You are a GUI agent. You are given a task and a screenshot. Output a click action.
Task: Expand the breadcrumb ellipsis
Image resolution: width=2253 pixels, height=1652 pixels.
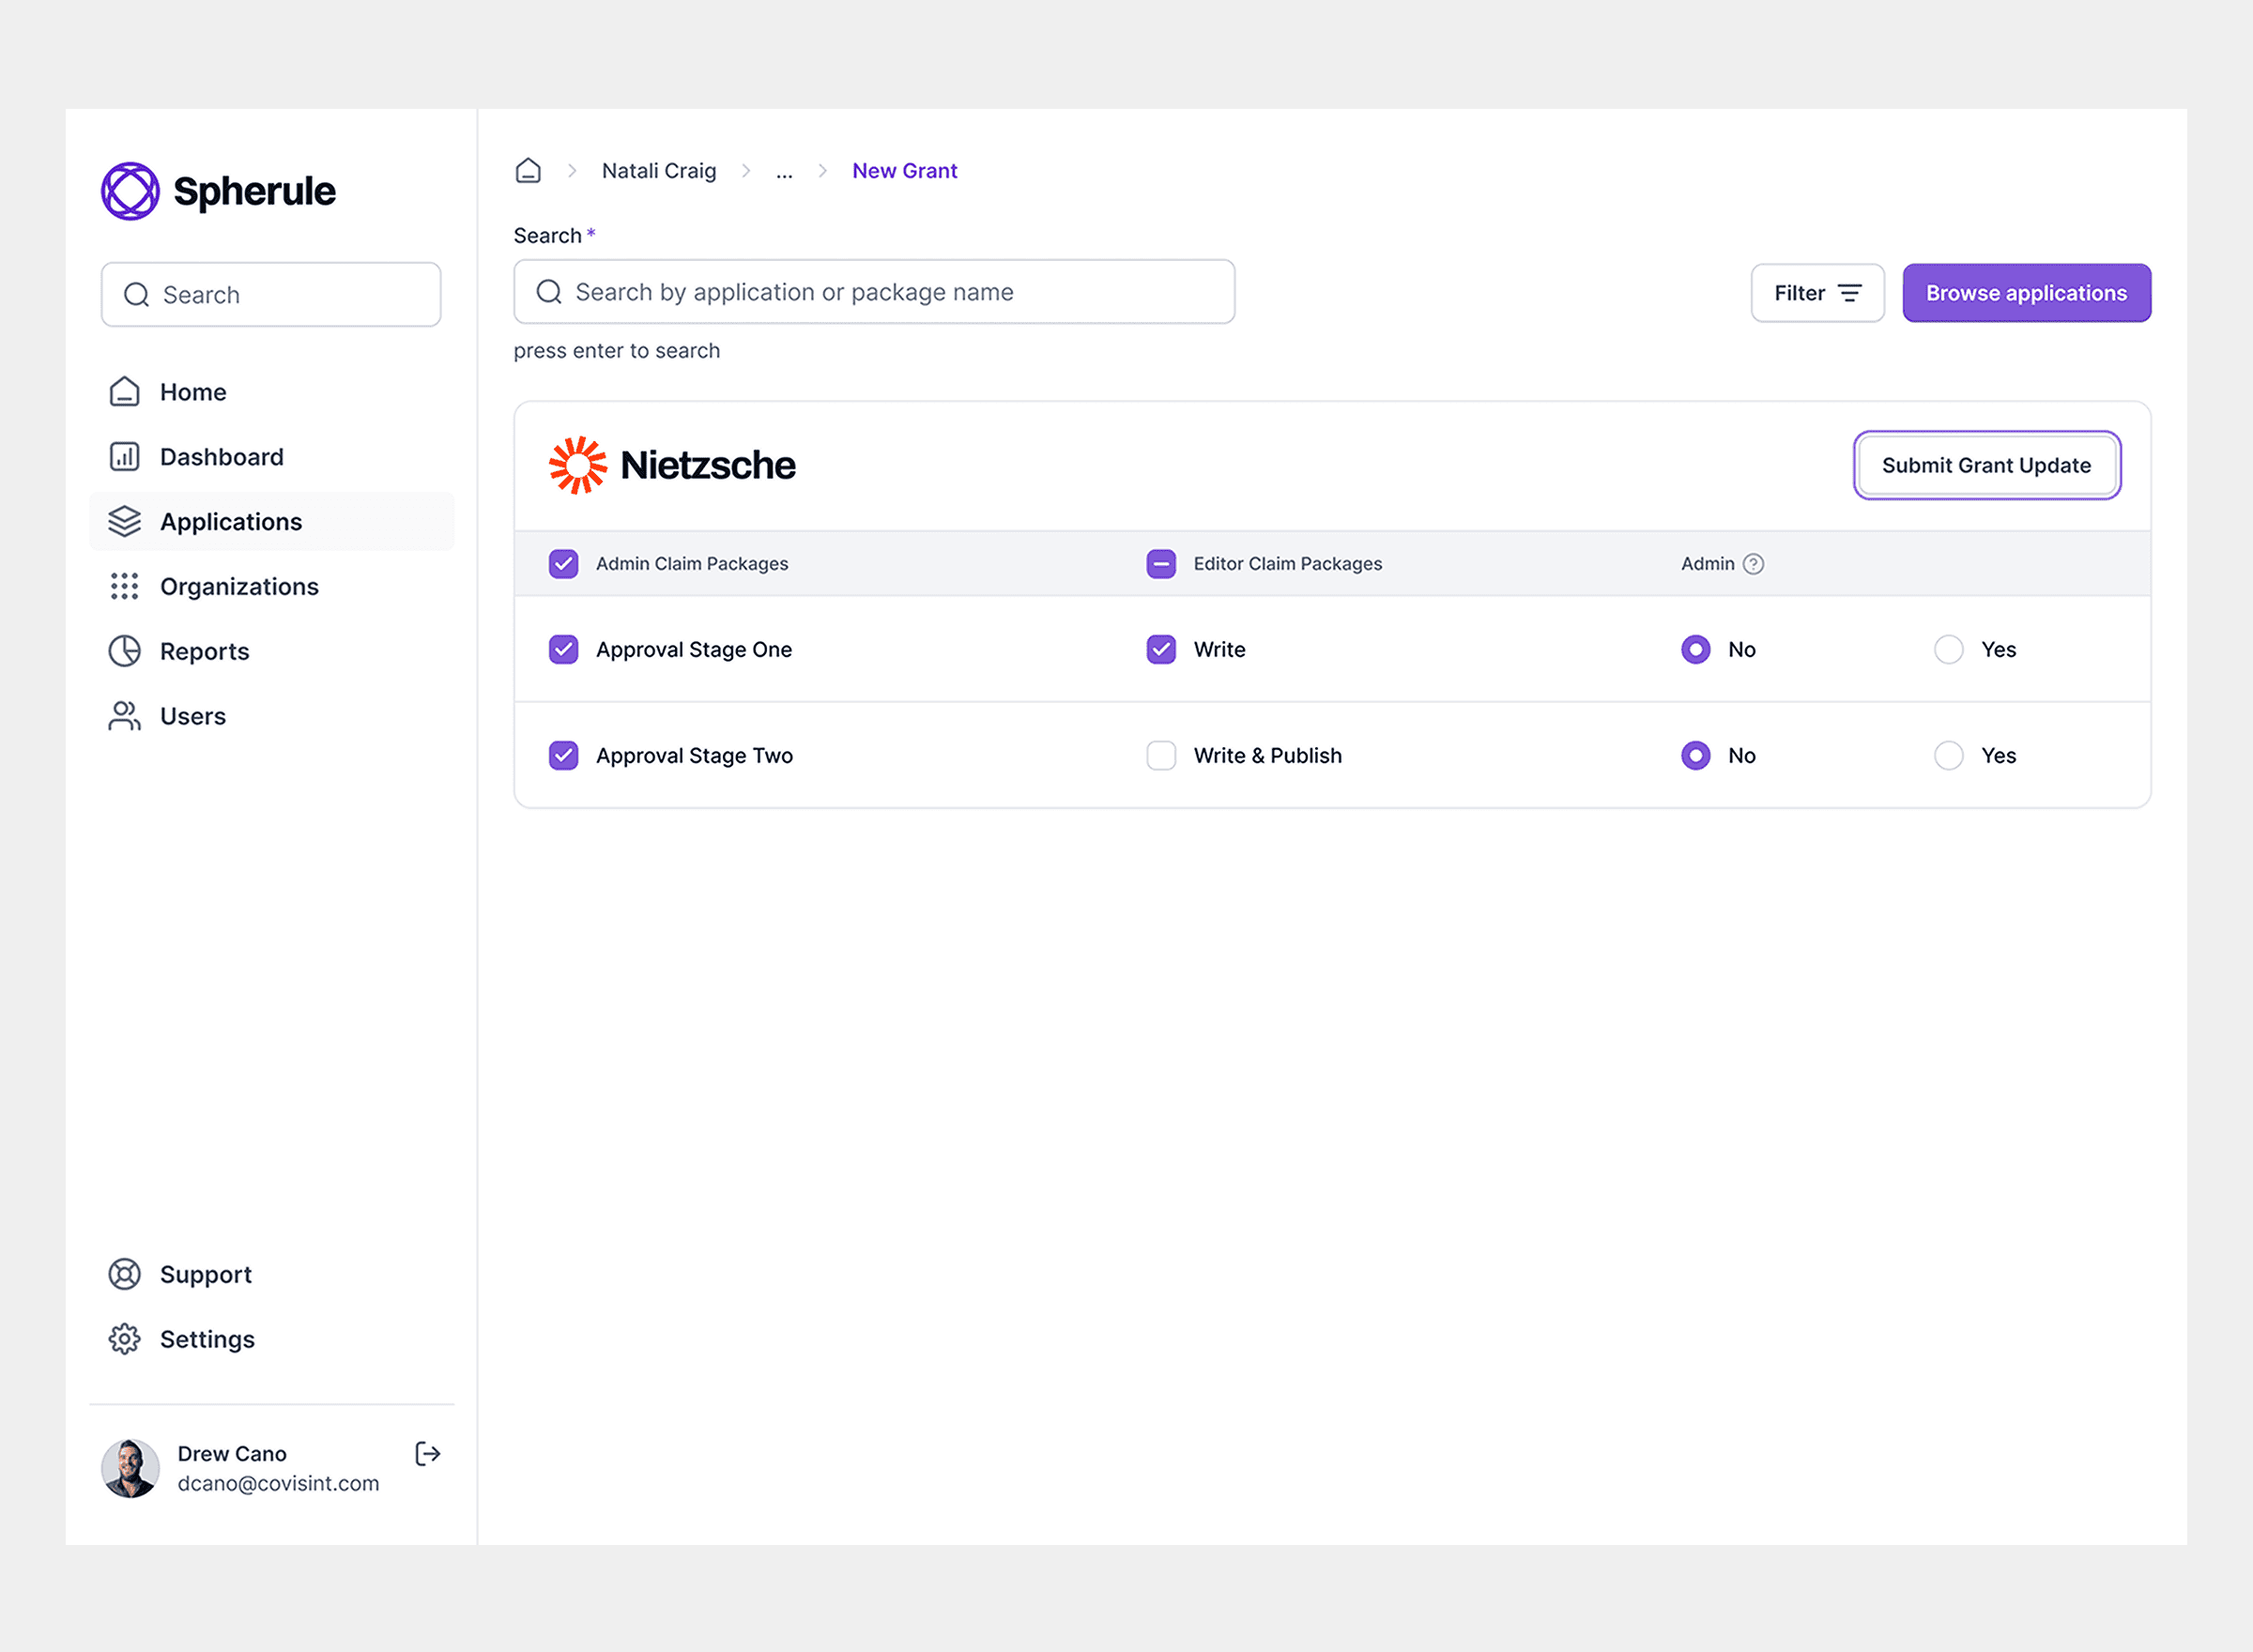[x=784, y=171]
